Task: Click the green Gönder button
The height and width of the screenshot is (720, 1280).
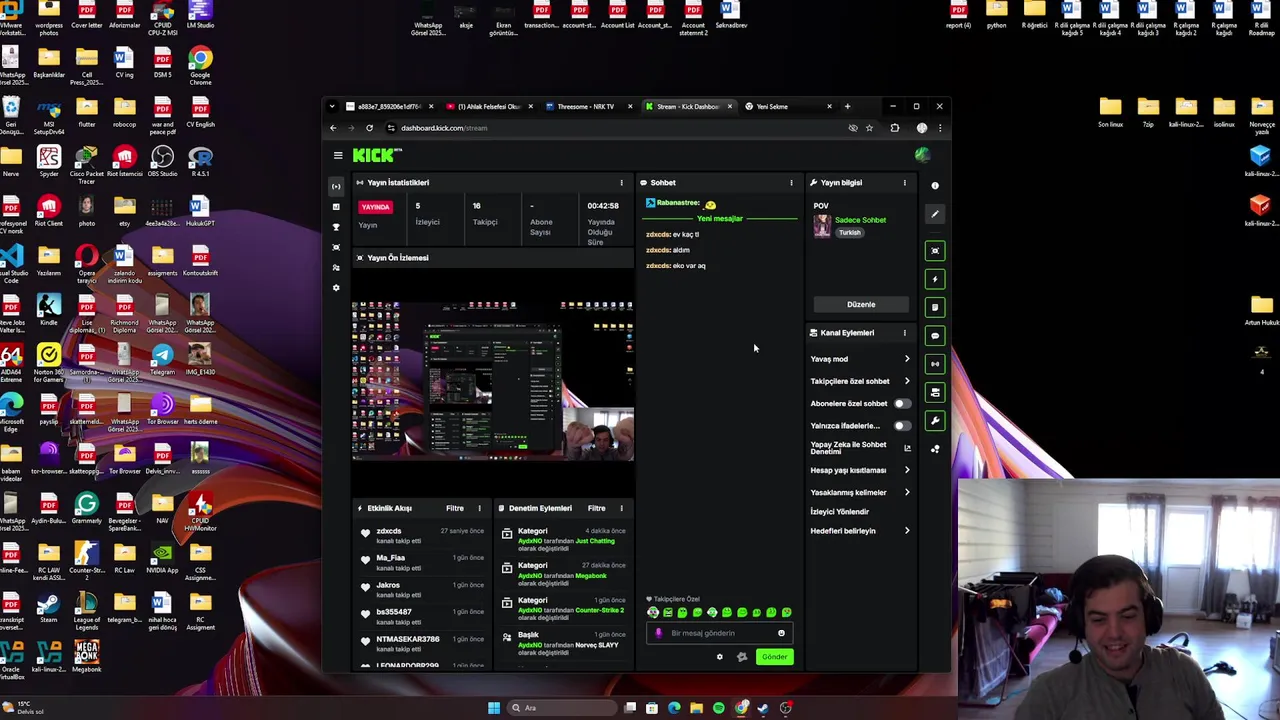Action: click(x=774, y=657)
